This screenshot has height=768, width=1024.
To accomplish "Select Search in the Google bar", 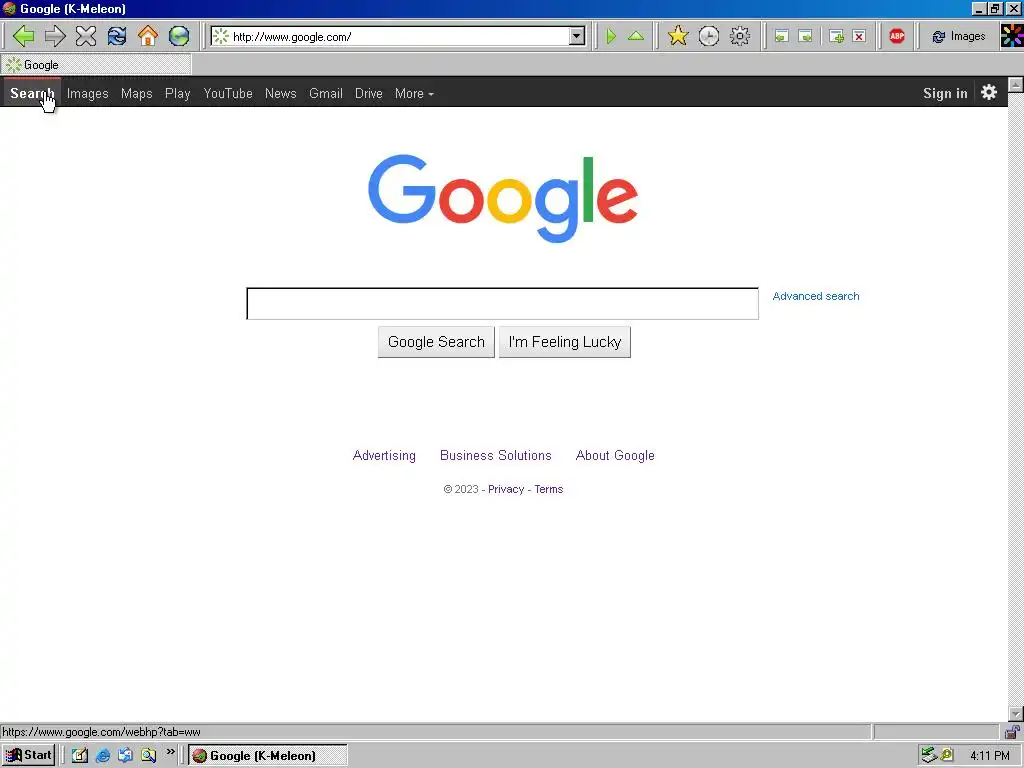I will pos(32,93).
